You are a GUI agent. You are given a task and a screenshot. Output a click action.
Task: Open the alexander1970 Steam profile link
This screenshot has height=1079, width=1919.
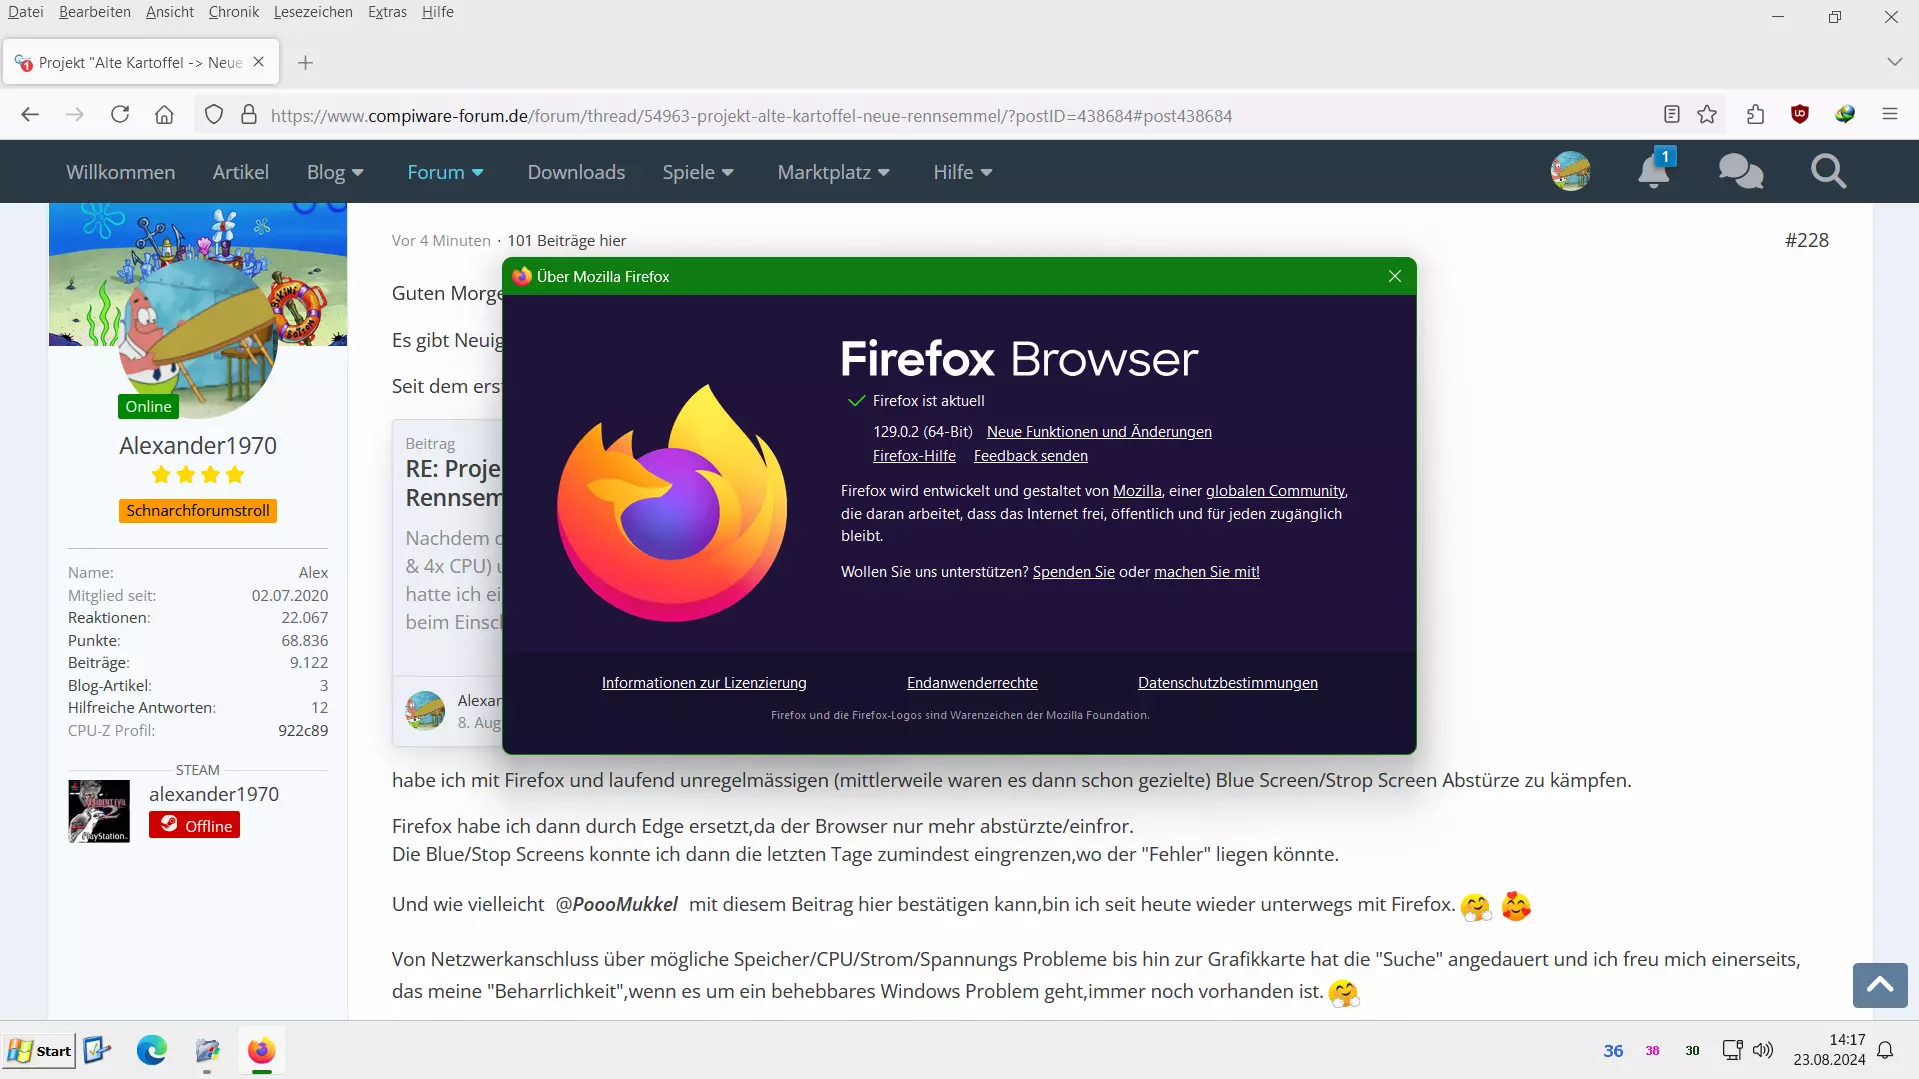pyautogui.click(x=214, y=794)
